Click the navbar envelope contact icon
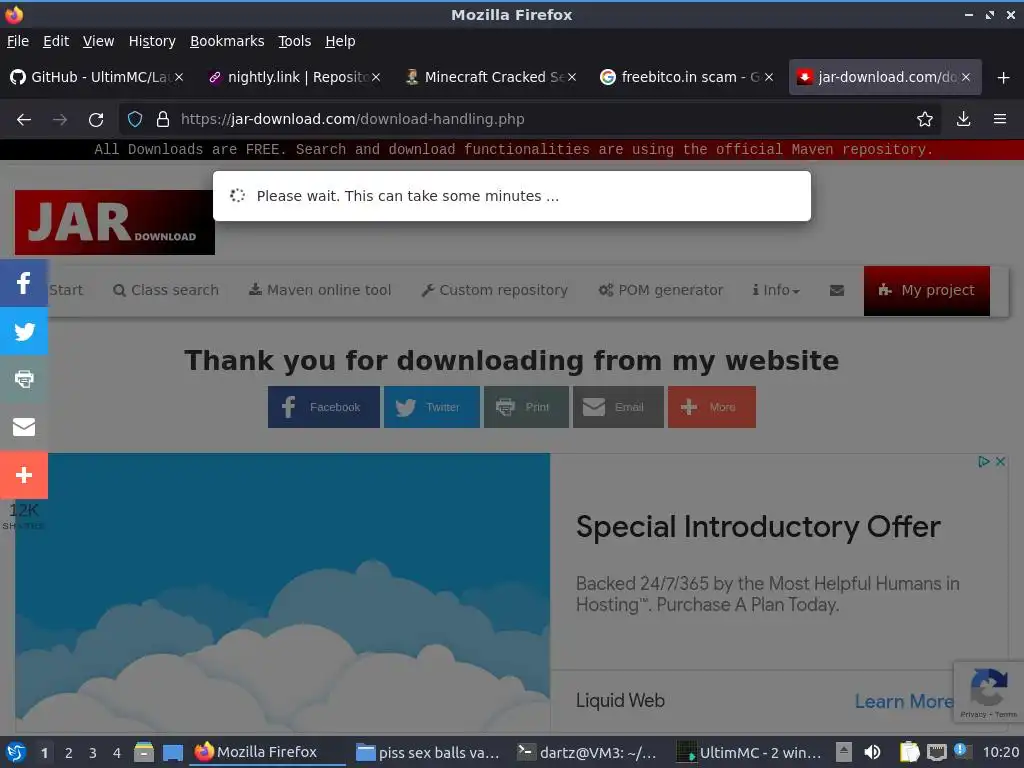 (x=837, y=290)
